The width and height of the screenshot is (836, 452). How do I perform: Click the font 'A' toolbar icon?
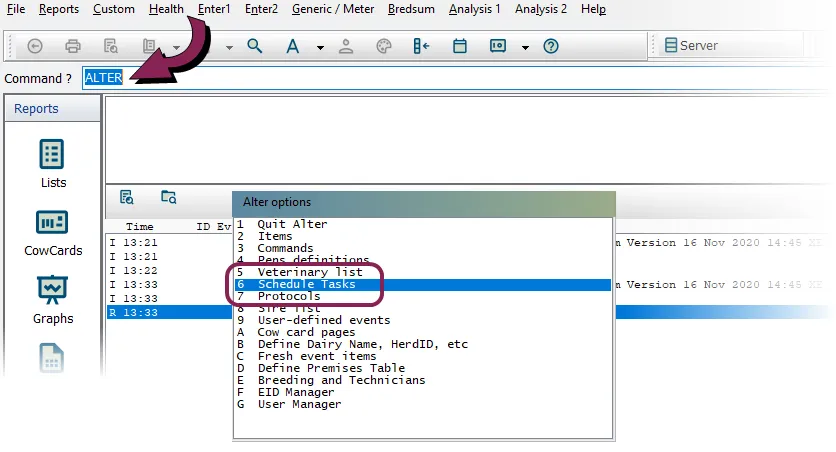292,46
